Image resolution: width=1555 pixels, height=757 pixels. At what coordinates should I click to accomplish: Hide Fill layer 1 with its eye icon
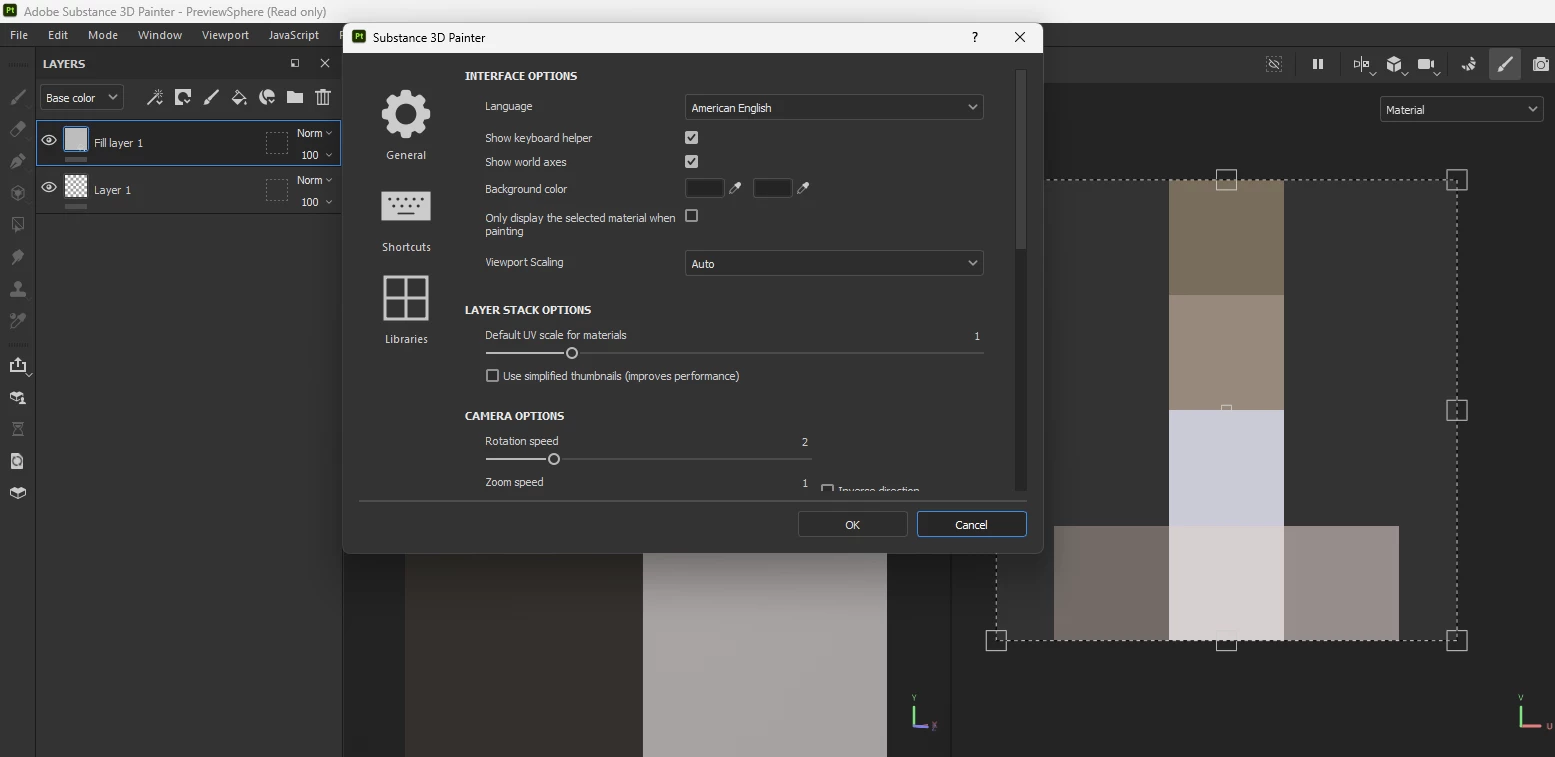point(49,141)
